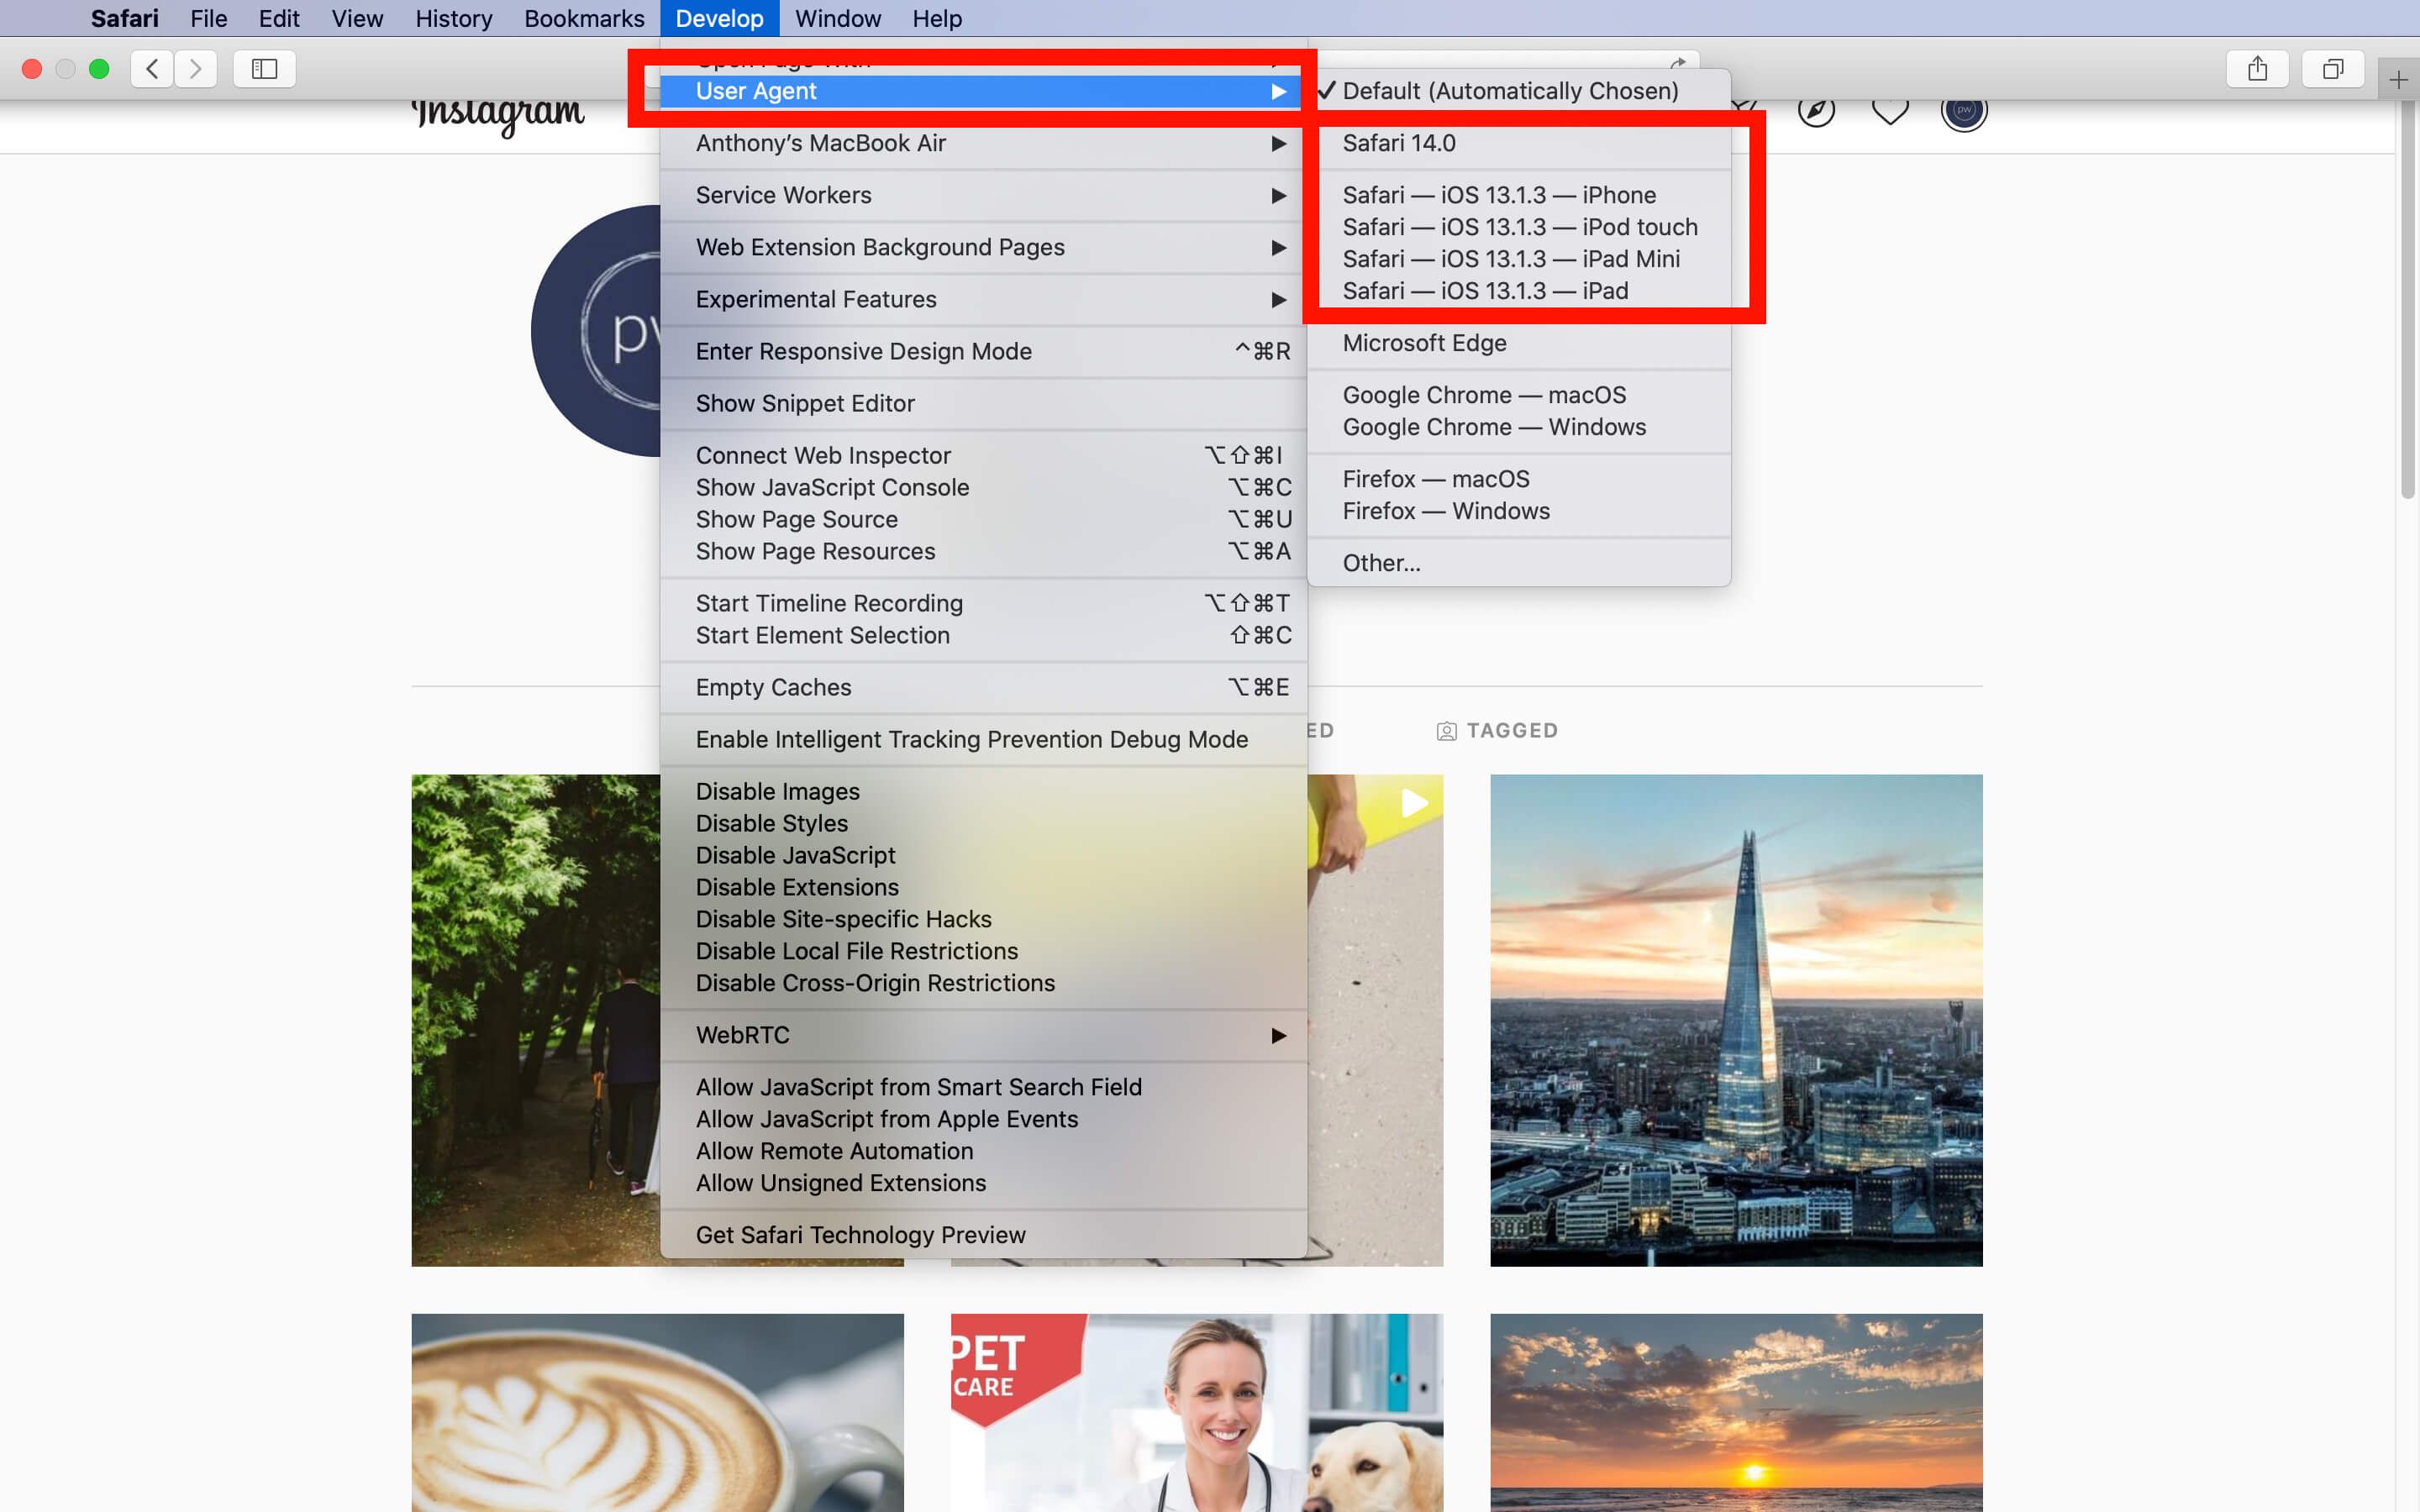The width and height of the screenshot is (2420, 1512).
Task: Choose Start Element Selection
Action: pos(983,635)
